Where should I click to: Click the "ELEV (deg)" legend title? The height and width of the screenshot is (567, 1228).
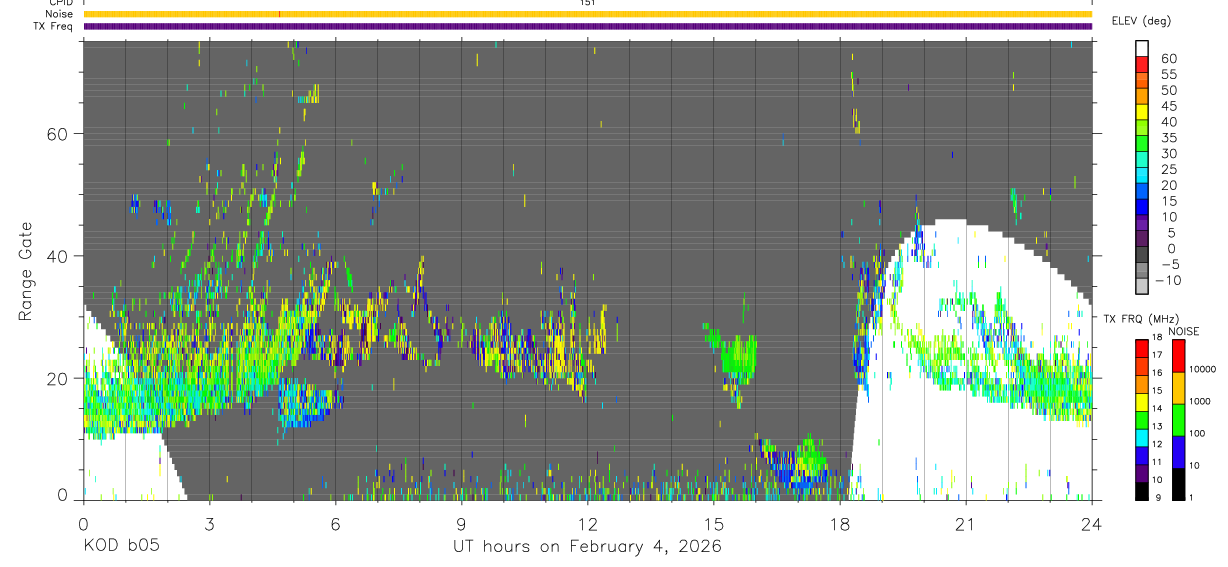[x=1141, y=20]
